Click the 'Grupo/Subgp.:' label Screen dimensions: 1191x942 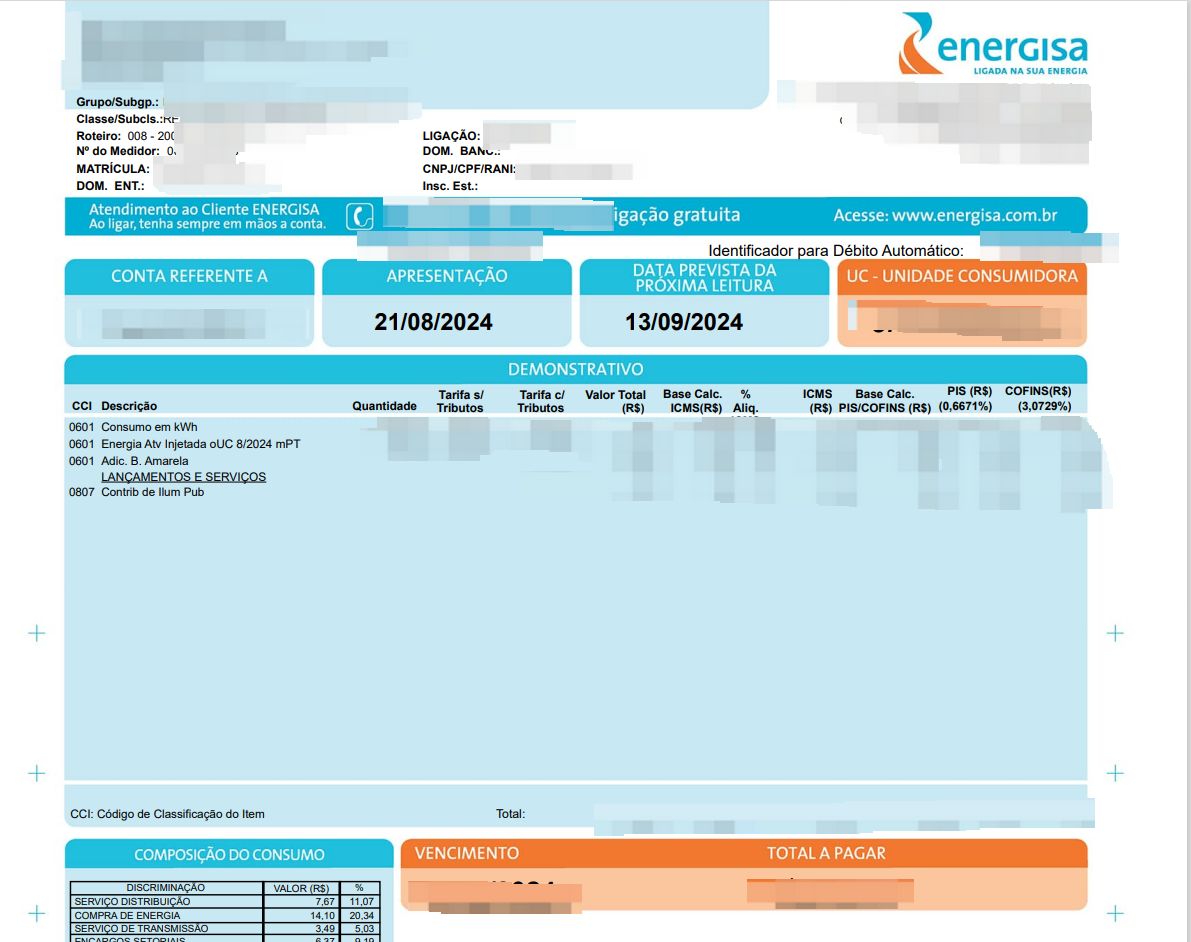point(118,102)
